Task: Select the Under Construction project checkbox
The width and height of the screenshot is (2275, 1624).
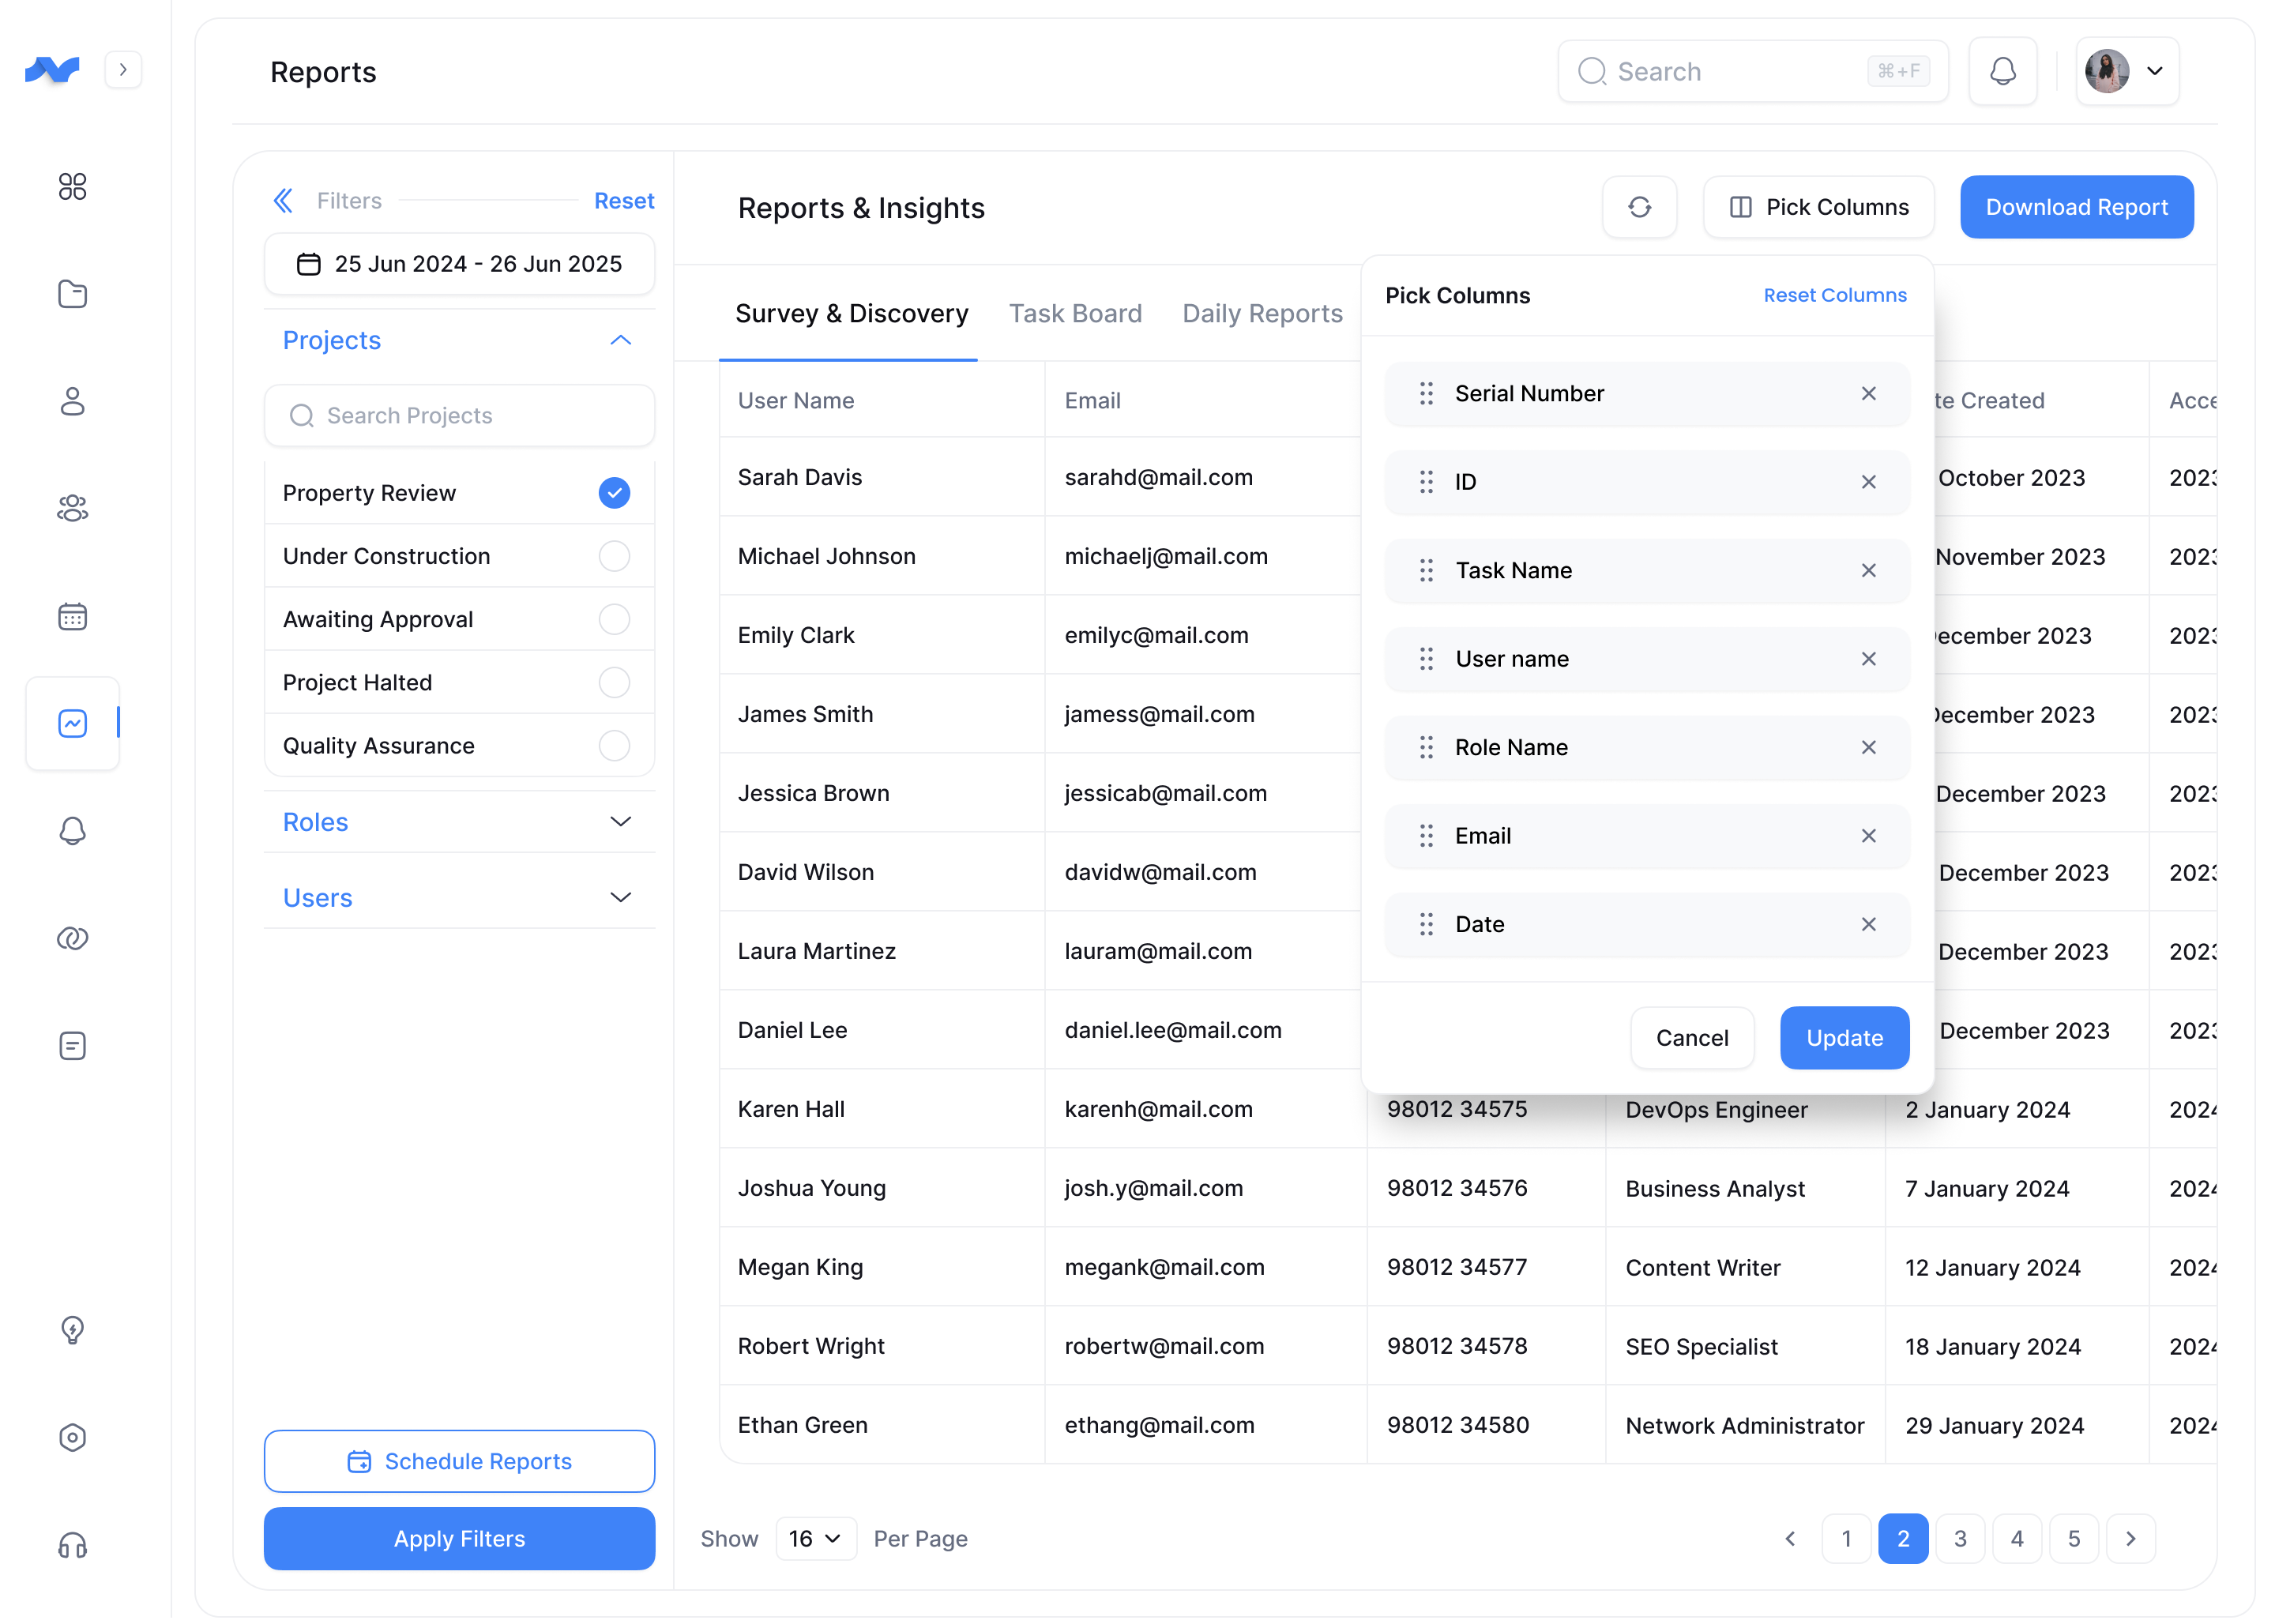Action: (x=614, y=556)
